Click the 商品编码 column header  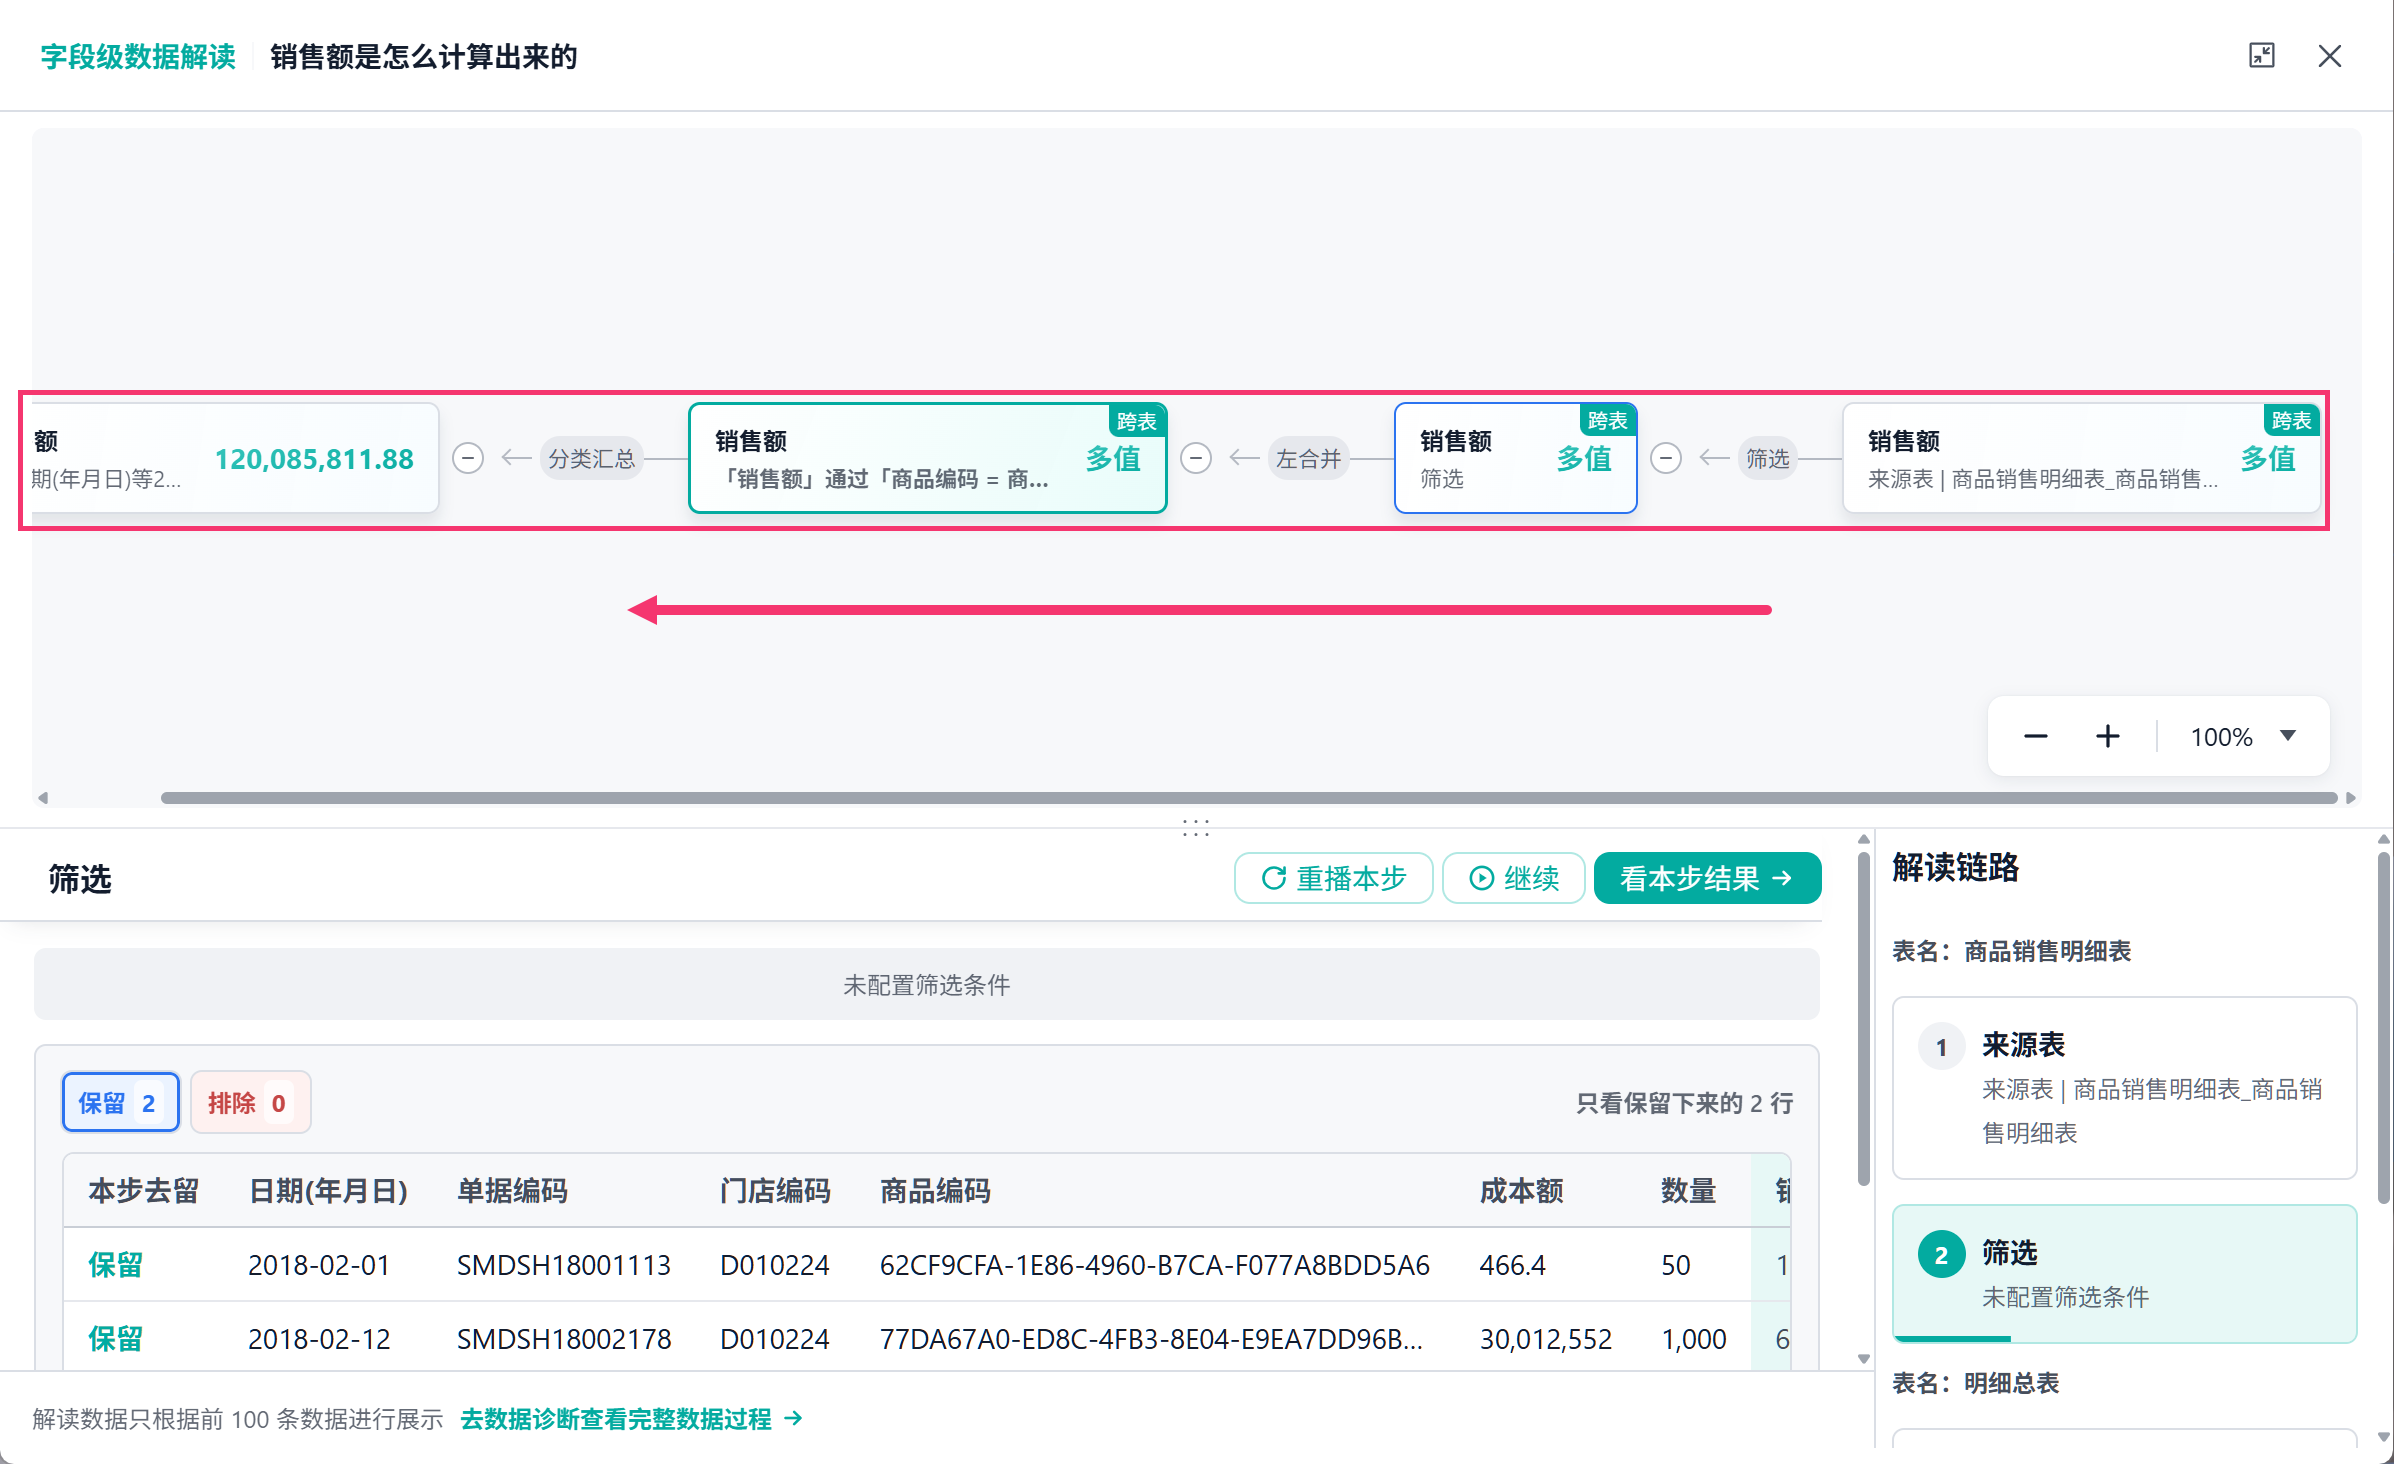pyautogui.click(x=935, y=1190)
